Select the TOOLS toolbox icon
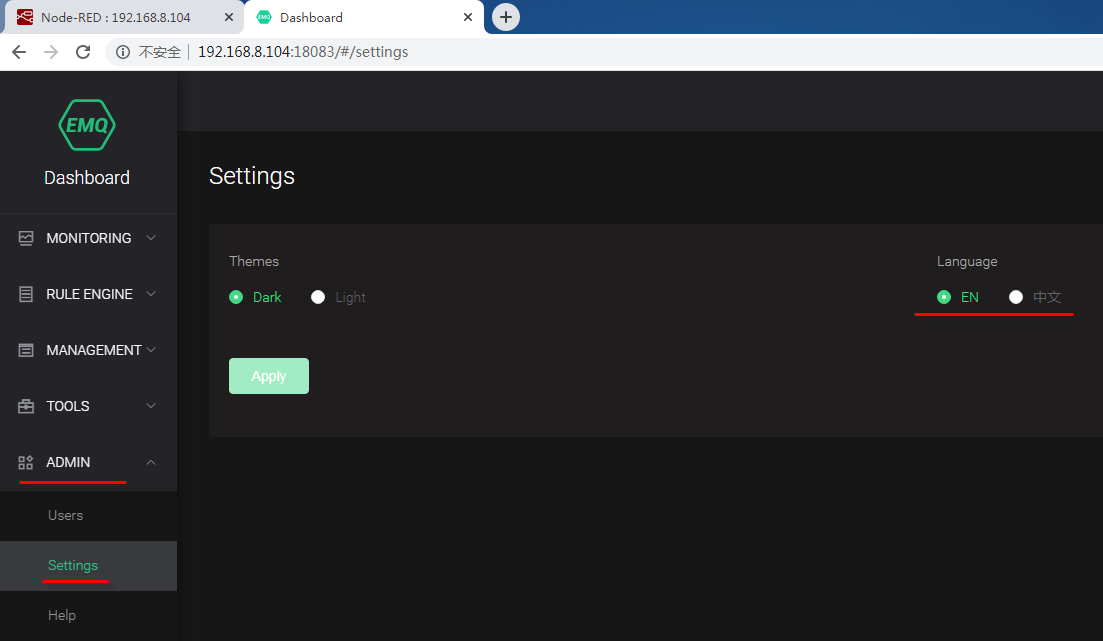Viewport: 1103px width, 641px height. coord(25,406)
